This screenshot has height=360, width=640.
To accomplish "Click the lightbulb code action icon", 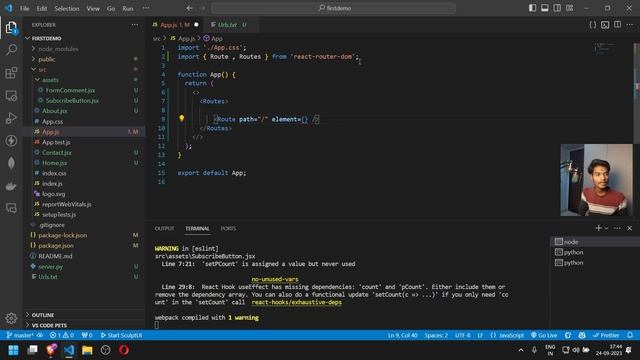I will point(182,118).
